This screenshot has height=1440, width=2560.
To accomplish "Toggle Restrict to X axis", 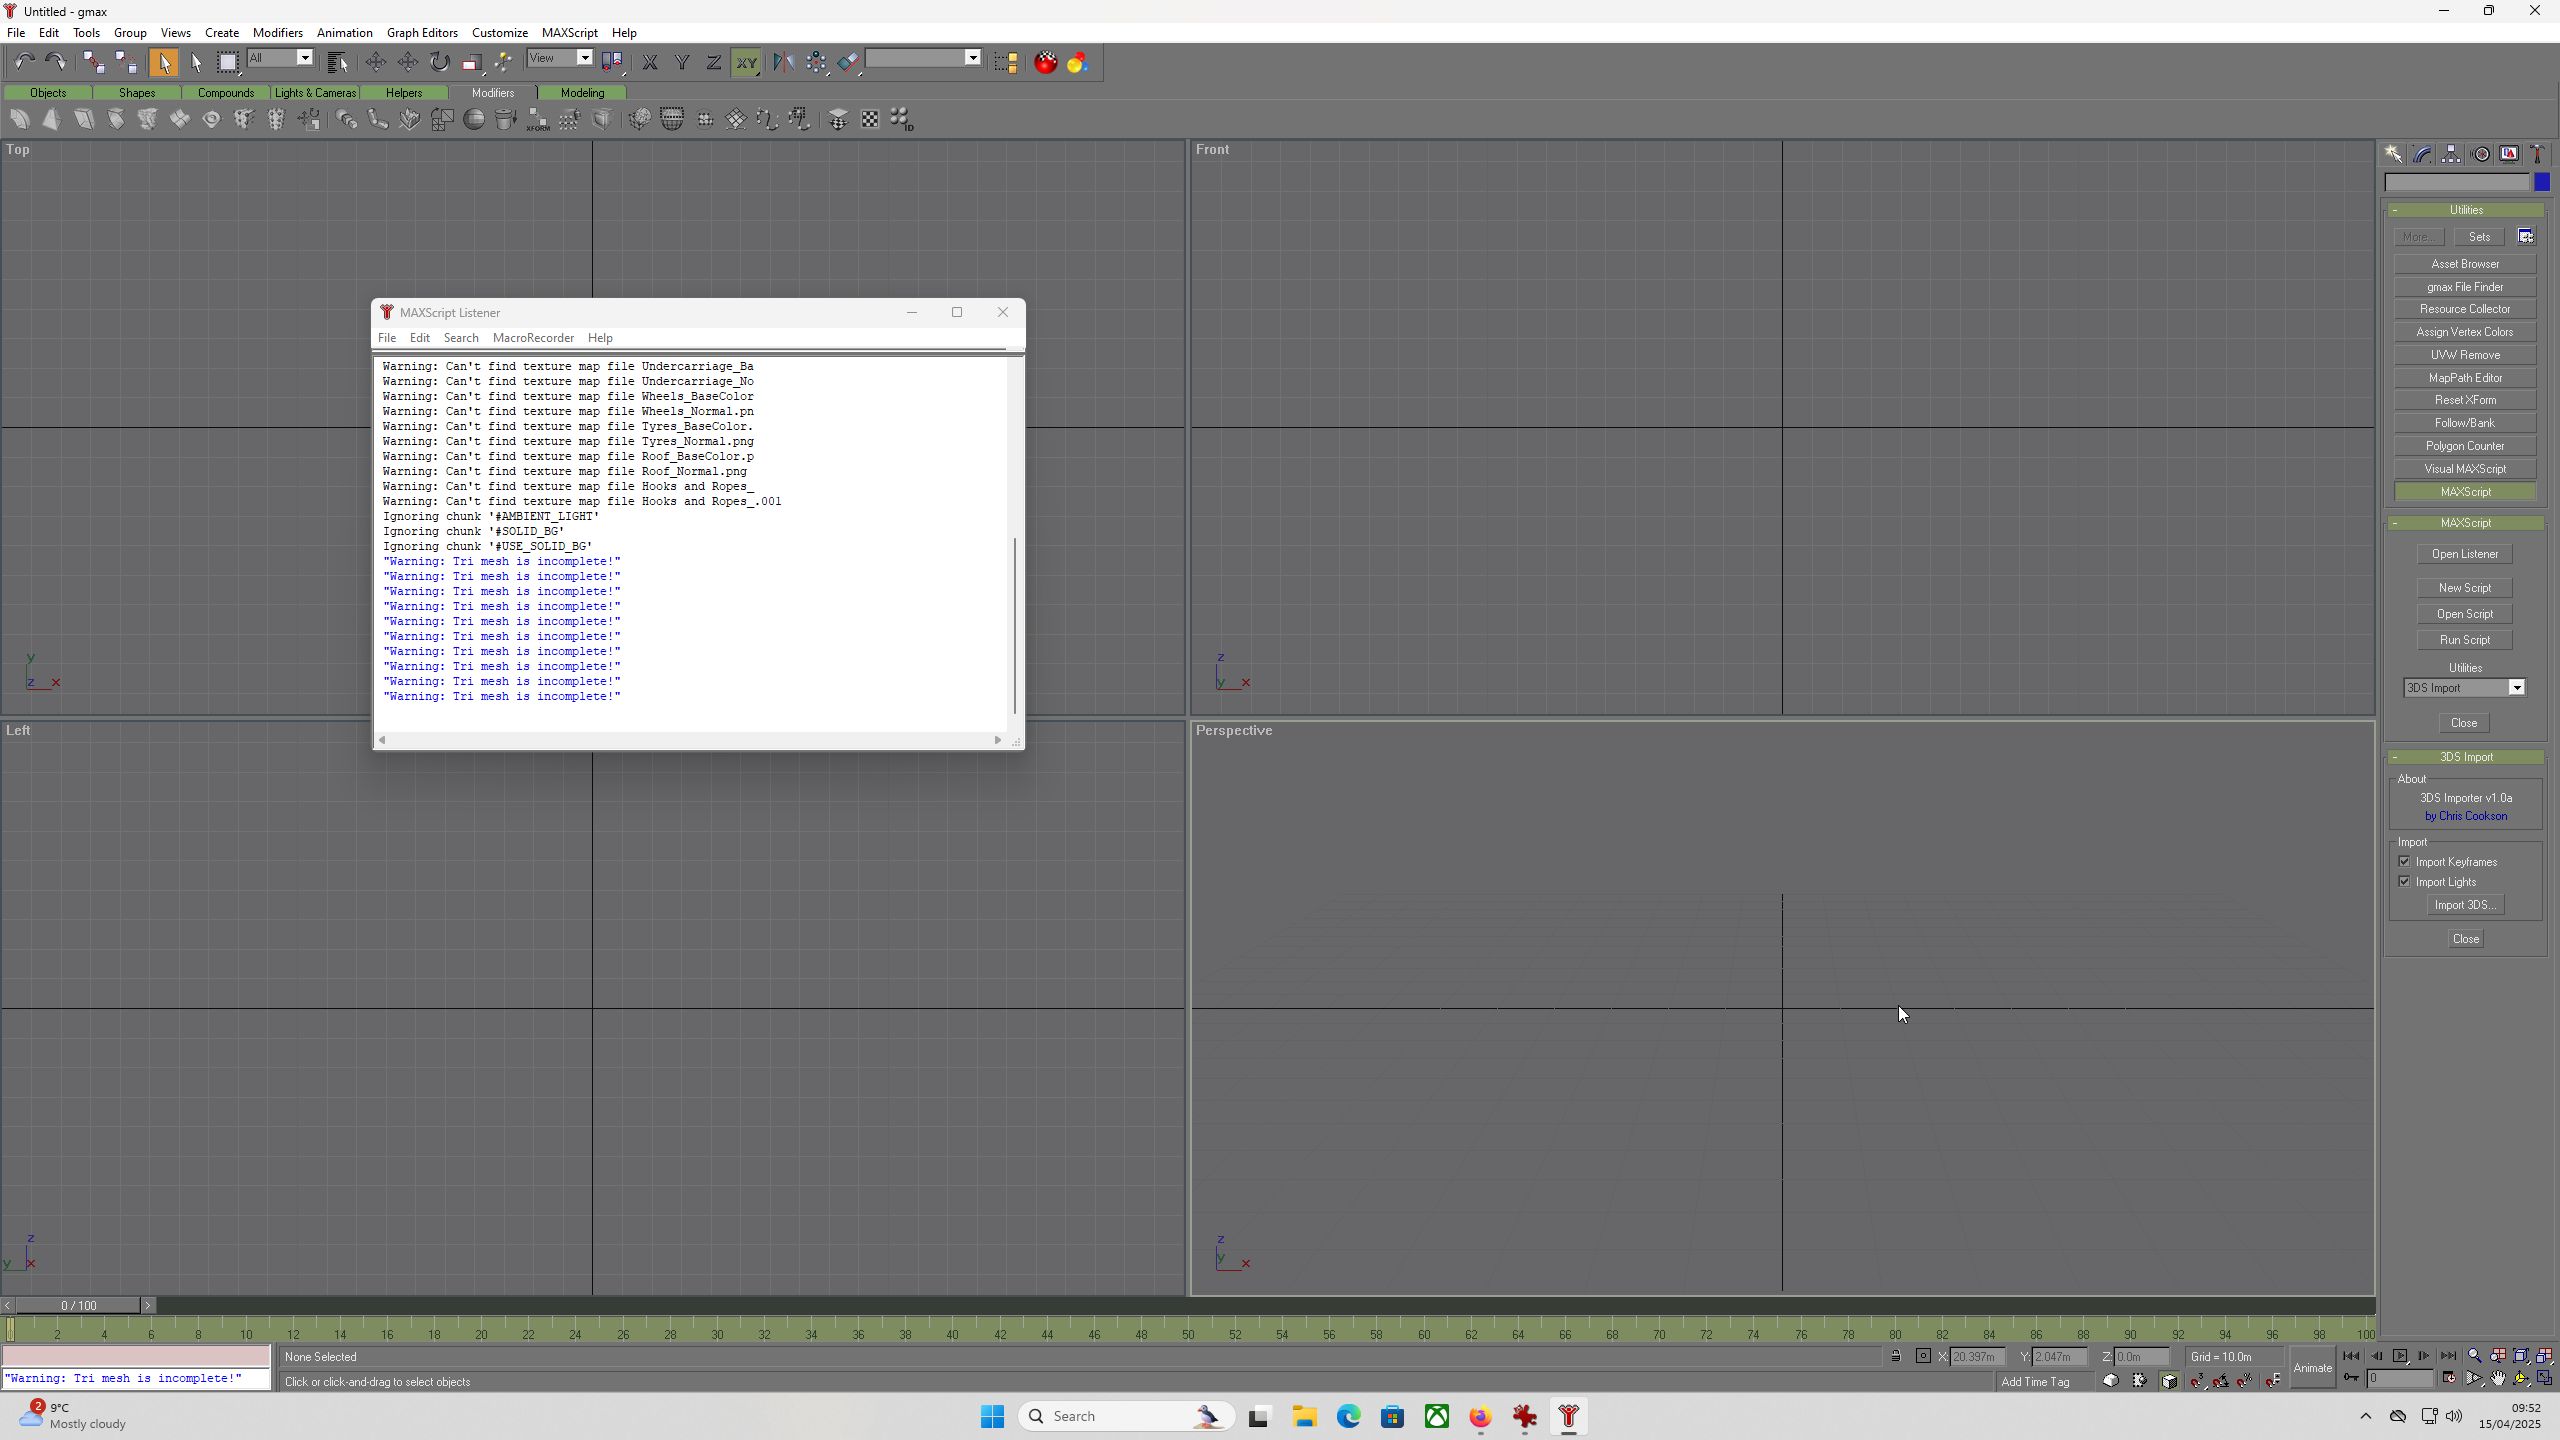I will click(650, 62).
